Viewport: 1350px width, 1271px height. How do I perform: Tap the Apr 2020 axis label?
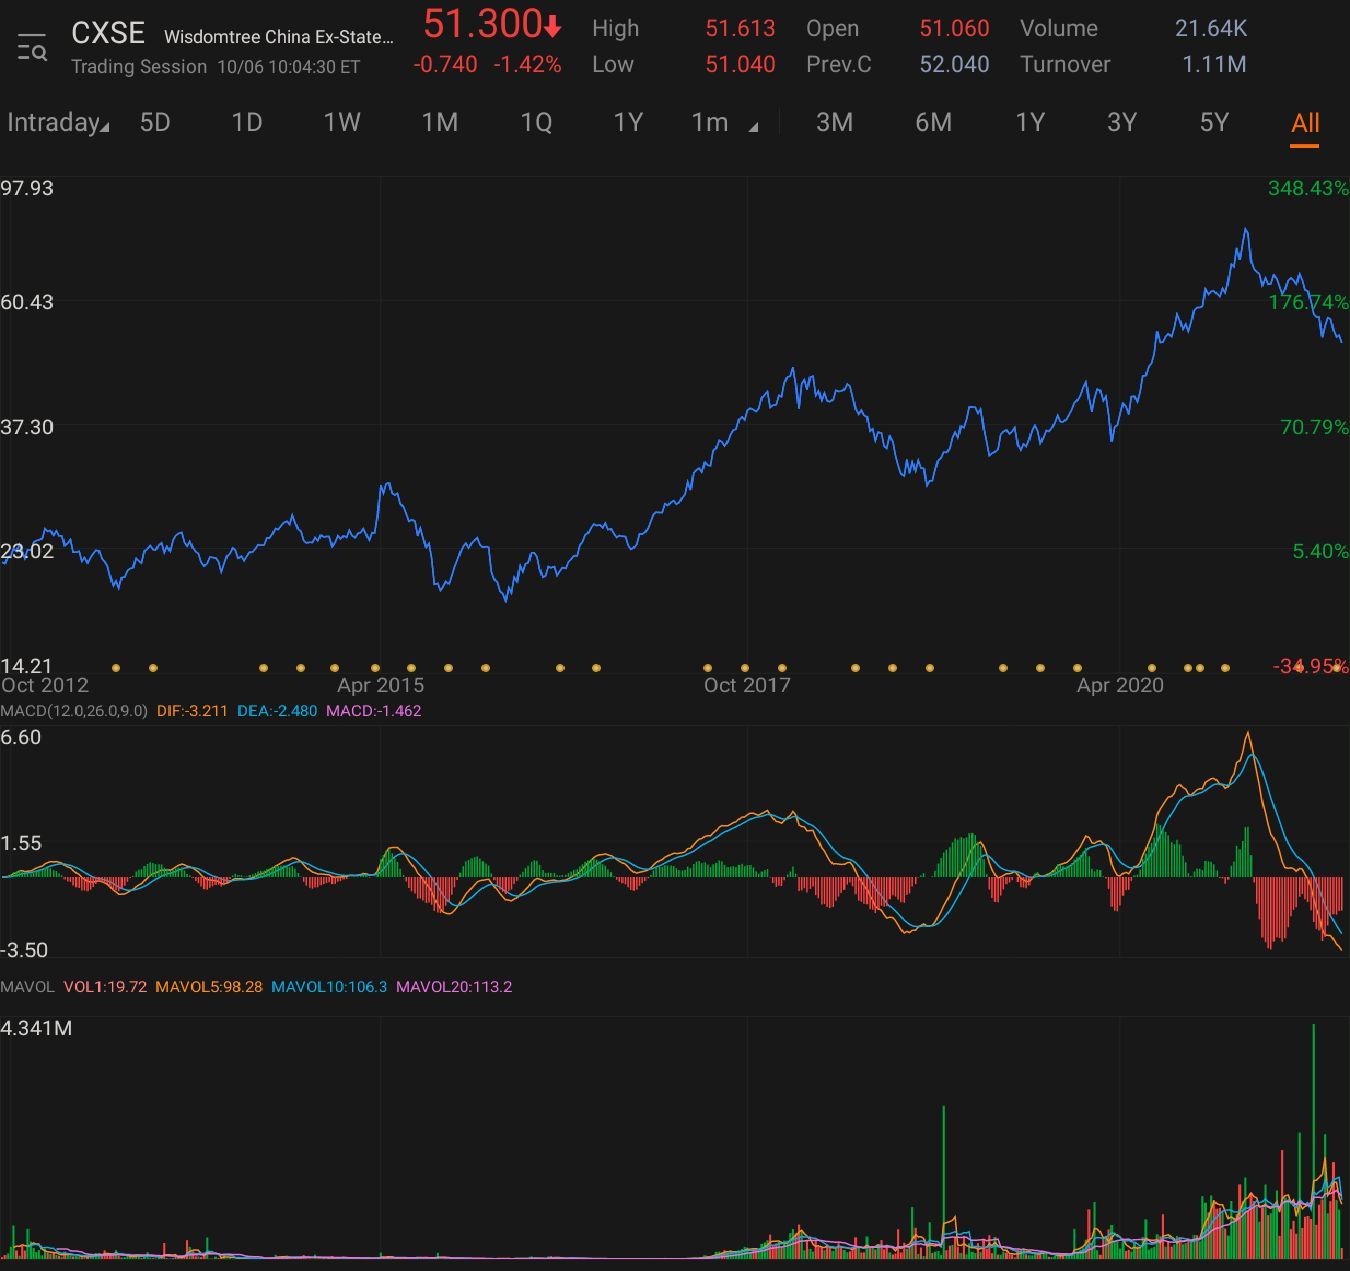point(1120,685)
